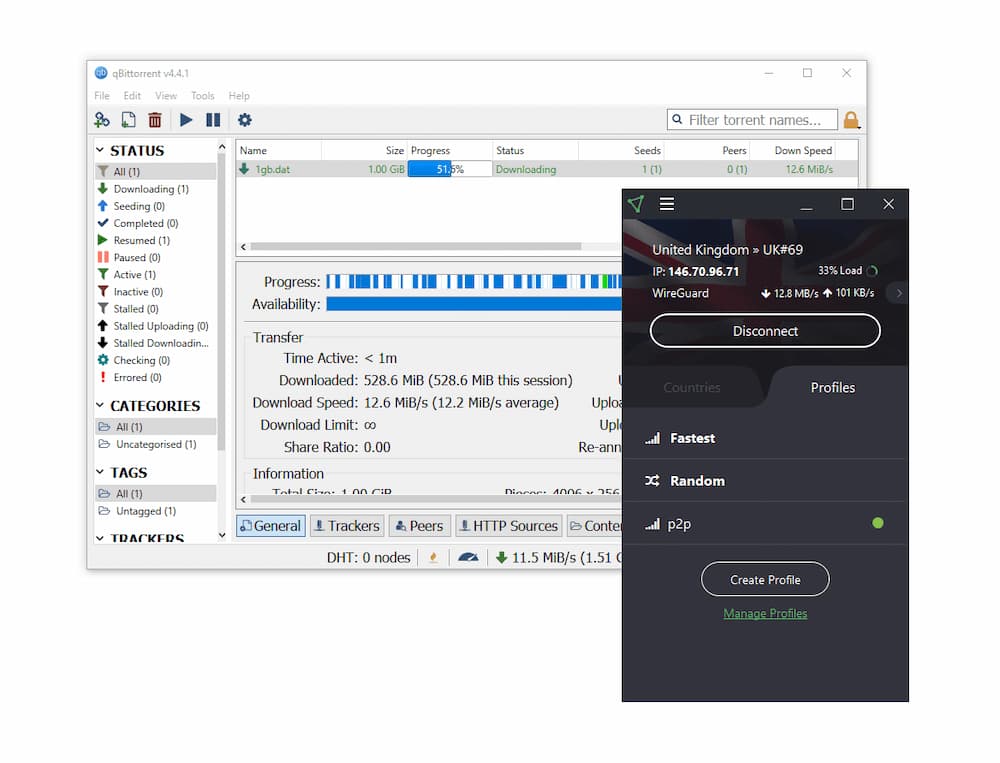This screenshot has height=763, width=1000.
Task: Switch to the General tab
Action: point(271,526)
